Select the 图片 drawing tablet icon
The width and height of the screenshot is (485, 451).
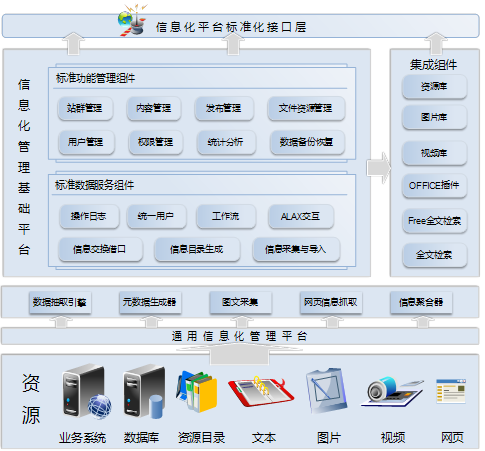tap(326, 391)
